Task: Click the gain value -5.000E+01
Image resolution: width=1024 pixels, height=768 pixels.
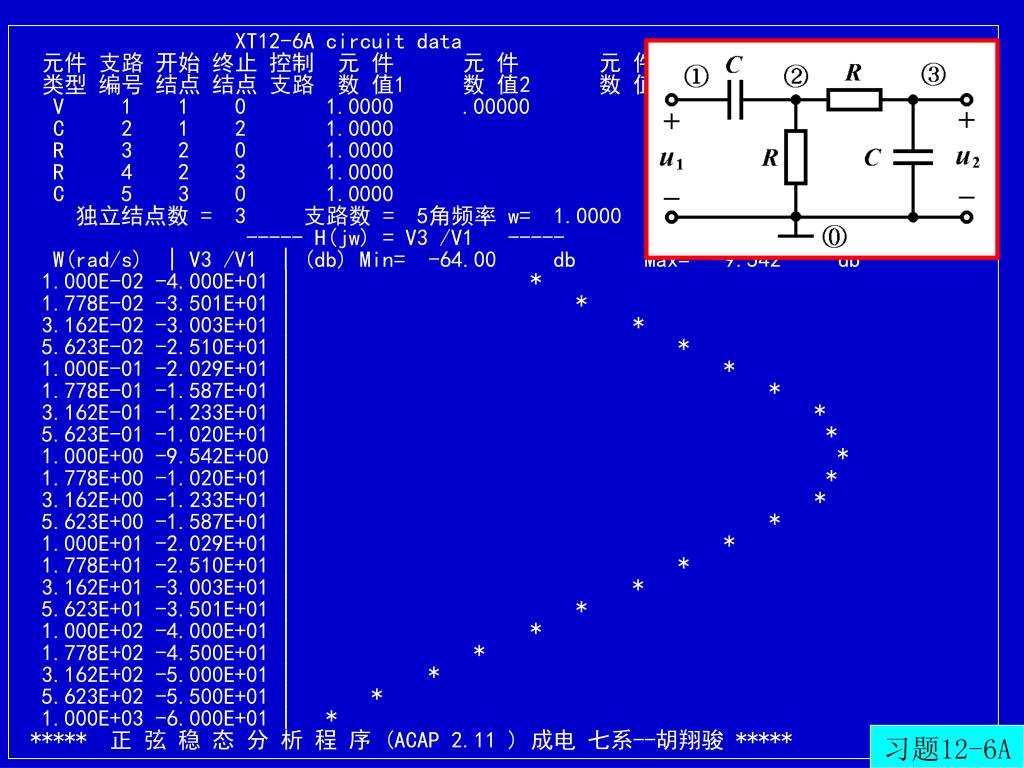Action: point(212,675)
